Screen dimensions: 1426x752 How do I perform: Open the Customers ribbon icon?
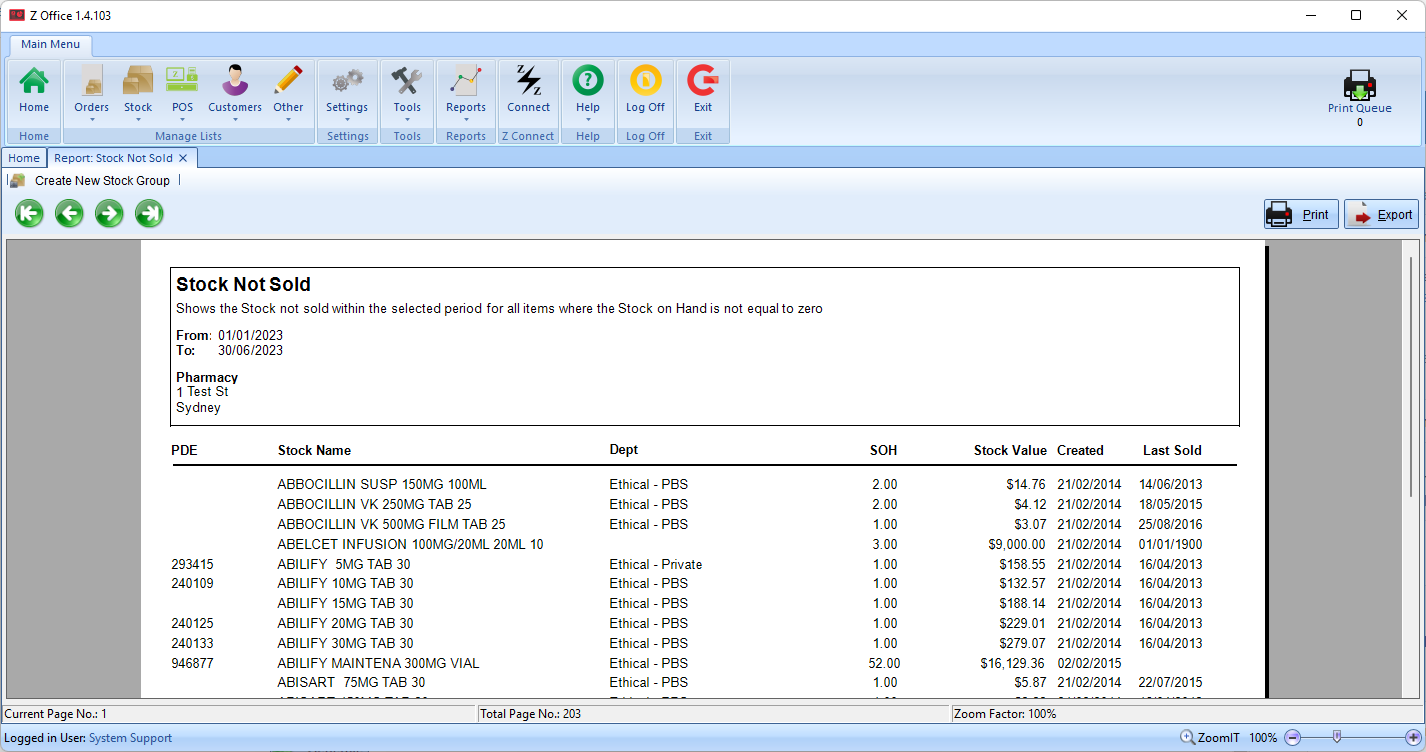[x=235, y=80]
